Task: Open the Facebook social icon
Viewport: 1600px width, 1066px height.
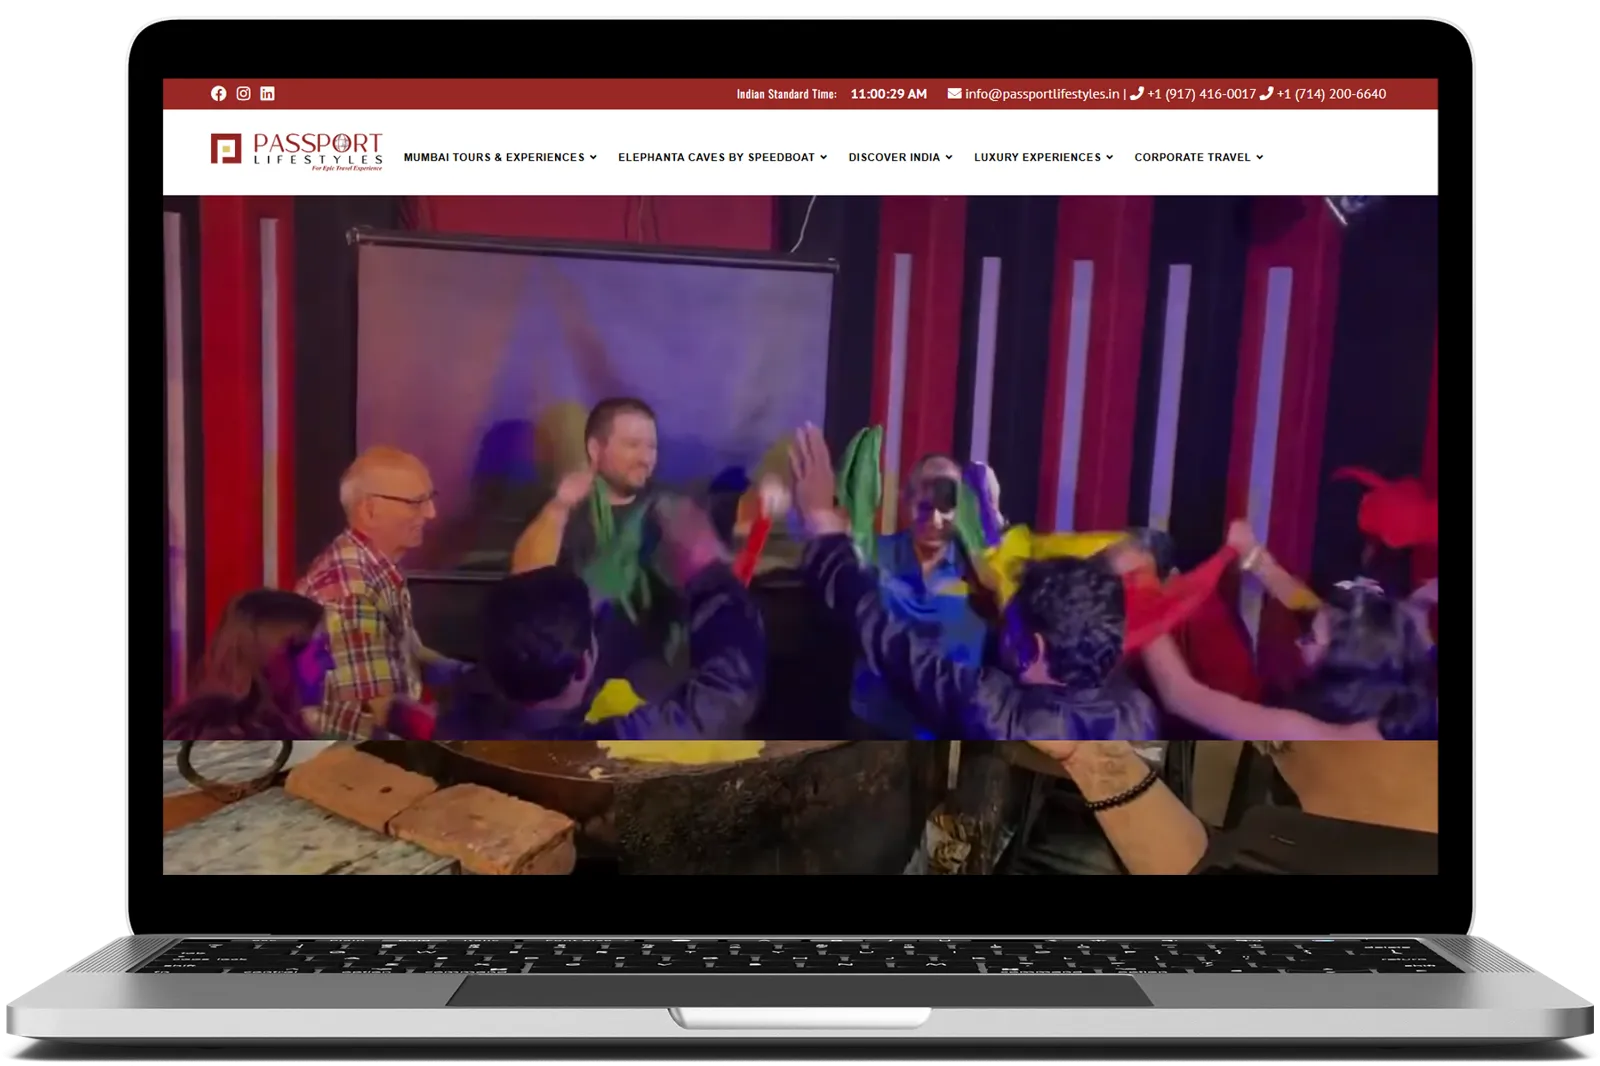Action: (218, 93)
